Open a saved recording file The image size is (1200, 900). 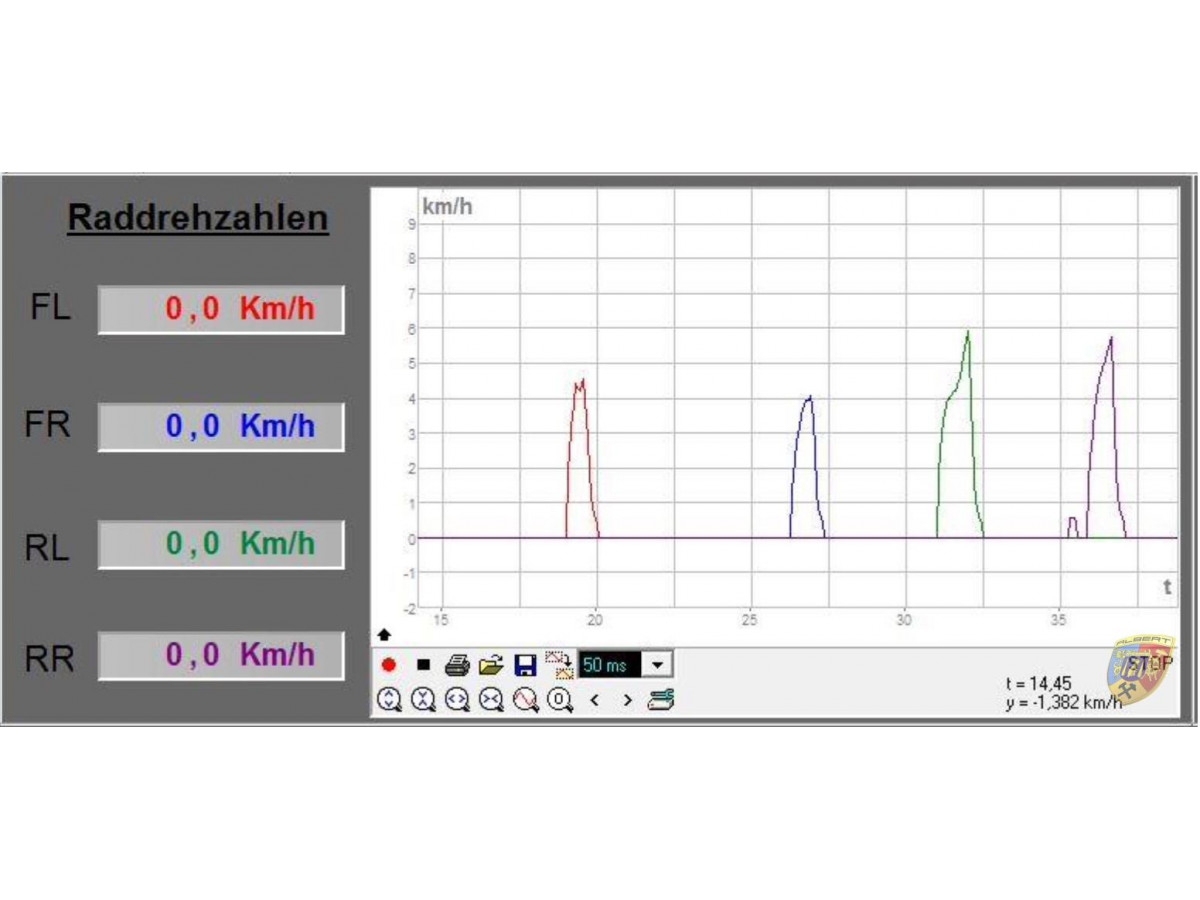[x=491, y=665]
